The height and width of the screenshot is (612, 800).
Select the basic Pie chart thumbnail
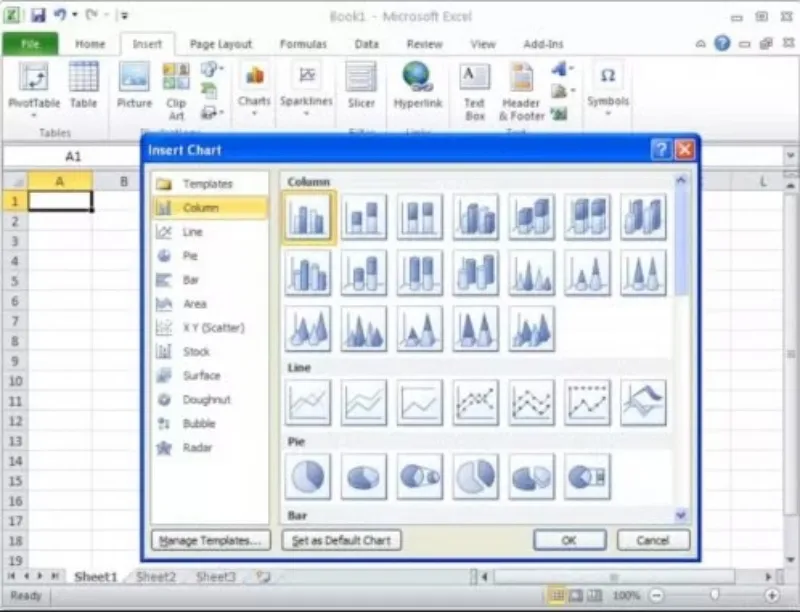[x=308, y=476]
